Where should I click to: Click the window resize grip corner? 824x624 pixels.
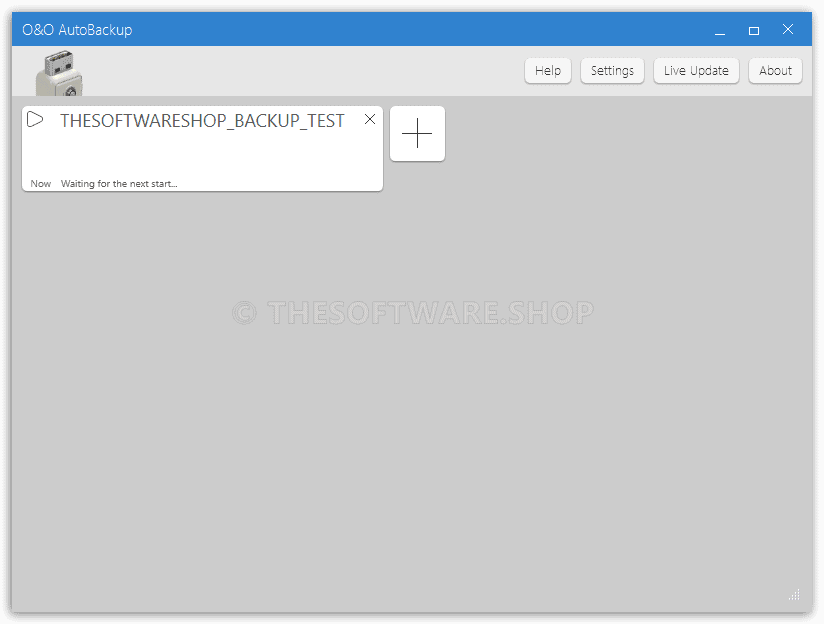click(x=794, y=594)
